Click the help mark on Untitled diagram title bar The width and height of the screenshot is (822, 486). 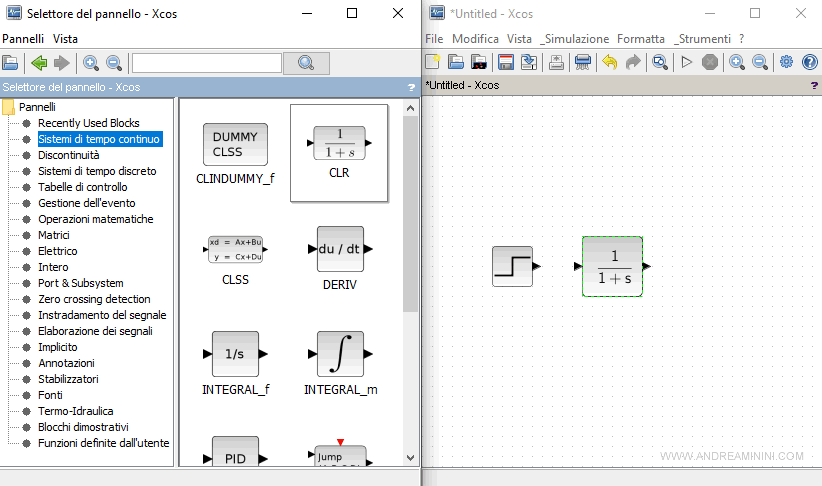(814, 85)
